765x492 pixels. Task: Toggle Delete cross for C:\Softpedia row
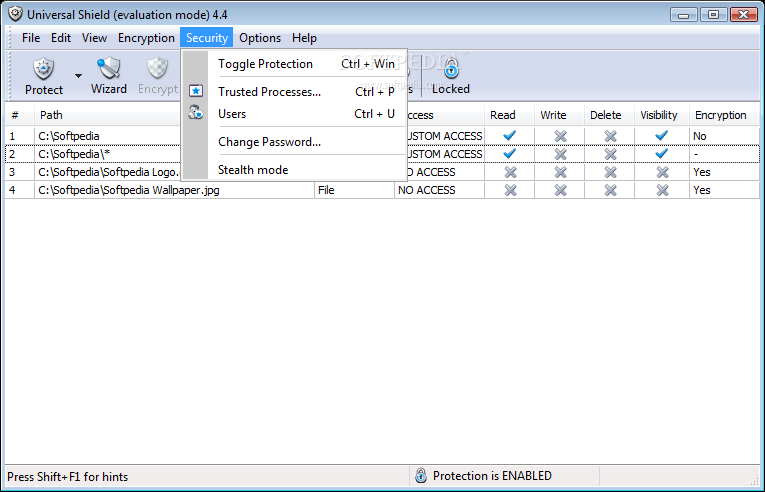pos(610,136)
